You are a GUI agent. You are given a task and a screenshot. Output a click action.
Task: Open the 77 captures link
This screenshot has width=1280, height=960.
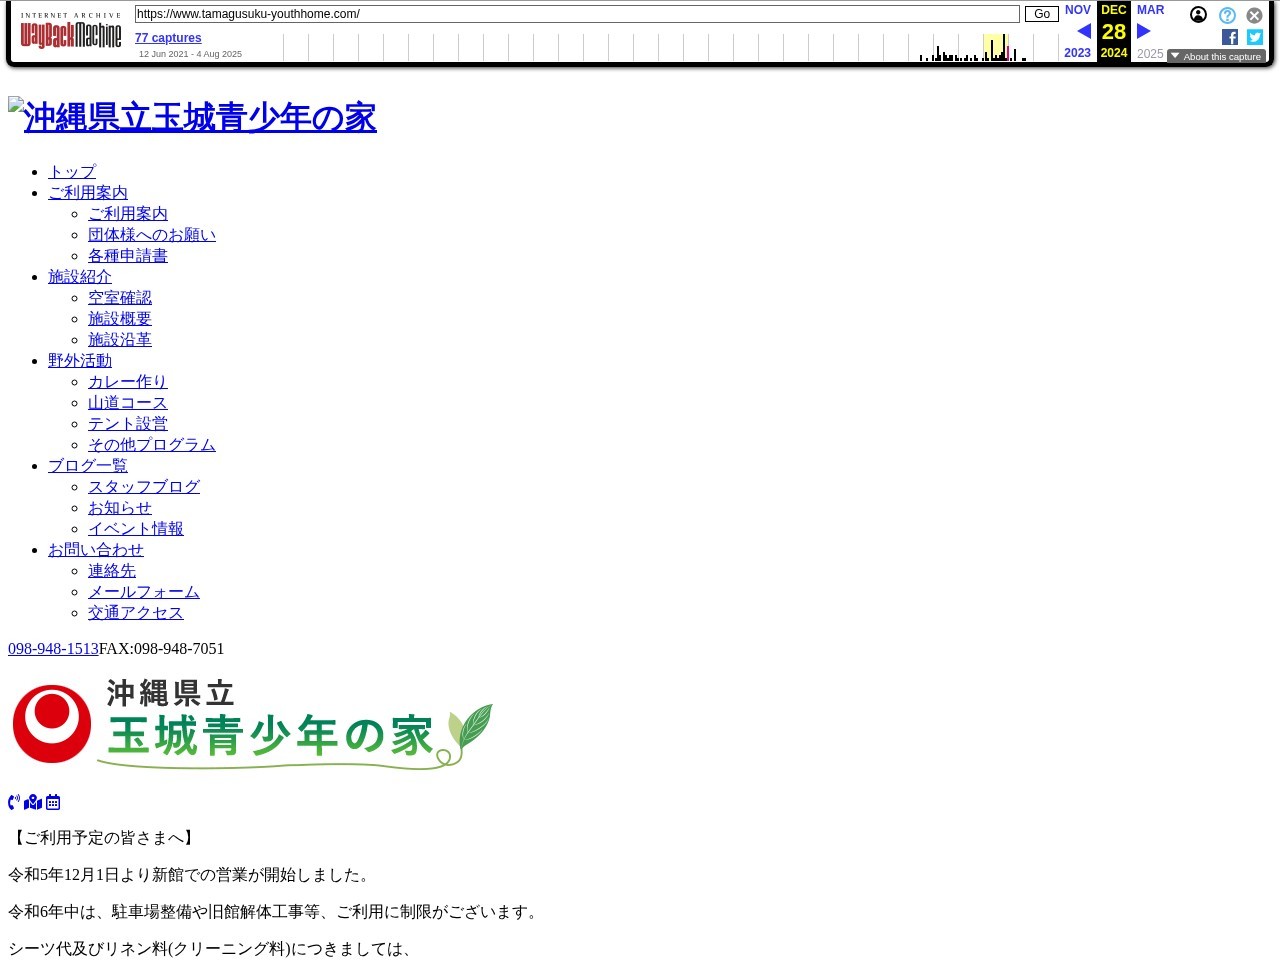point(168,38)
